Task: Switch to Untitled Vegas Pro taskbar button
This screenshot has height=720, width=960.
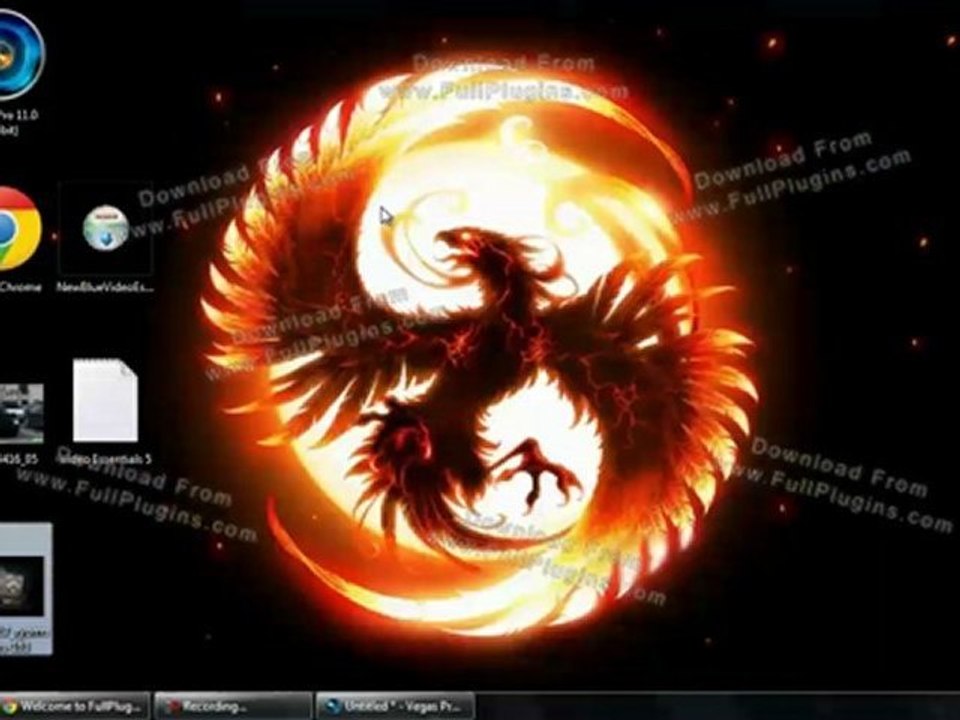Action: [x=396, y=706]
